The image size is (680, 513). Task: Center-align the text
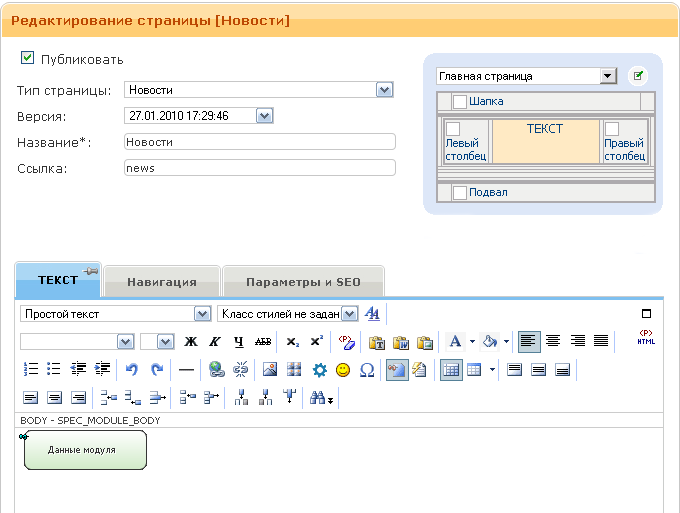[x=553, y=341]
